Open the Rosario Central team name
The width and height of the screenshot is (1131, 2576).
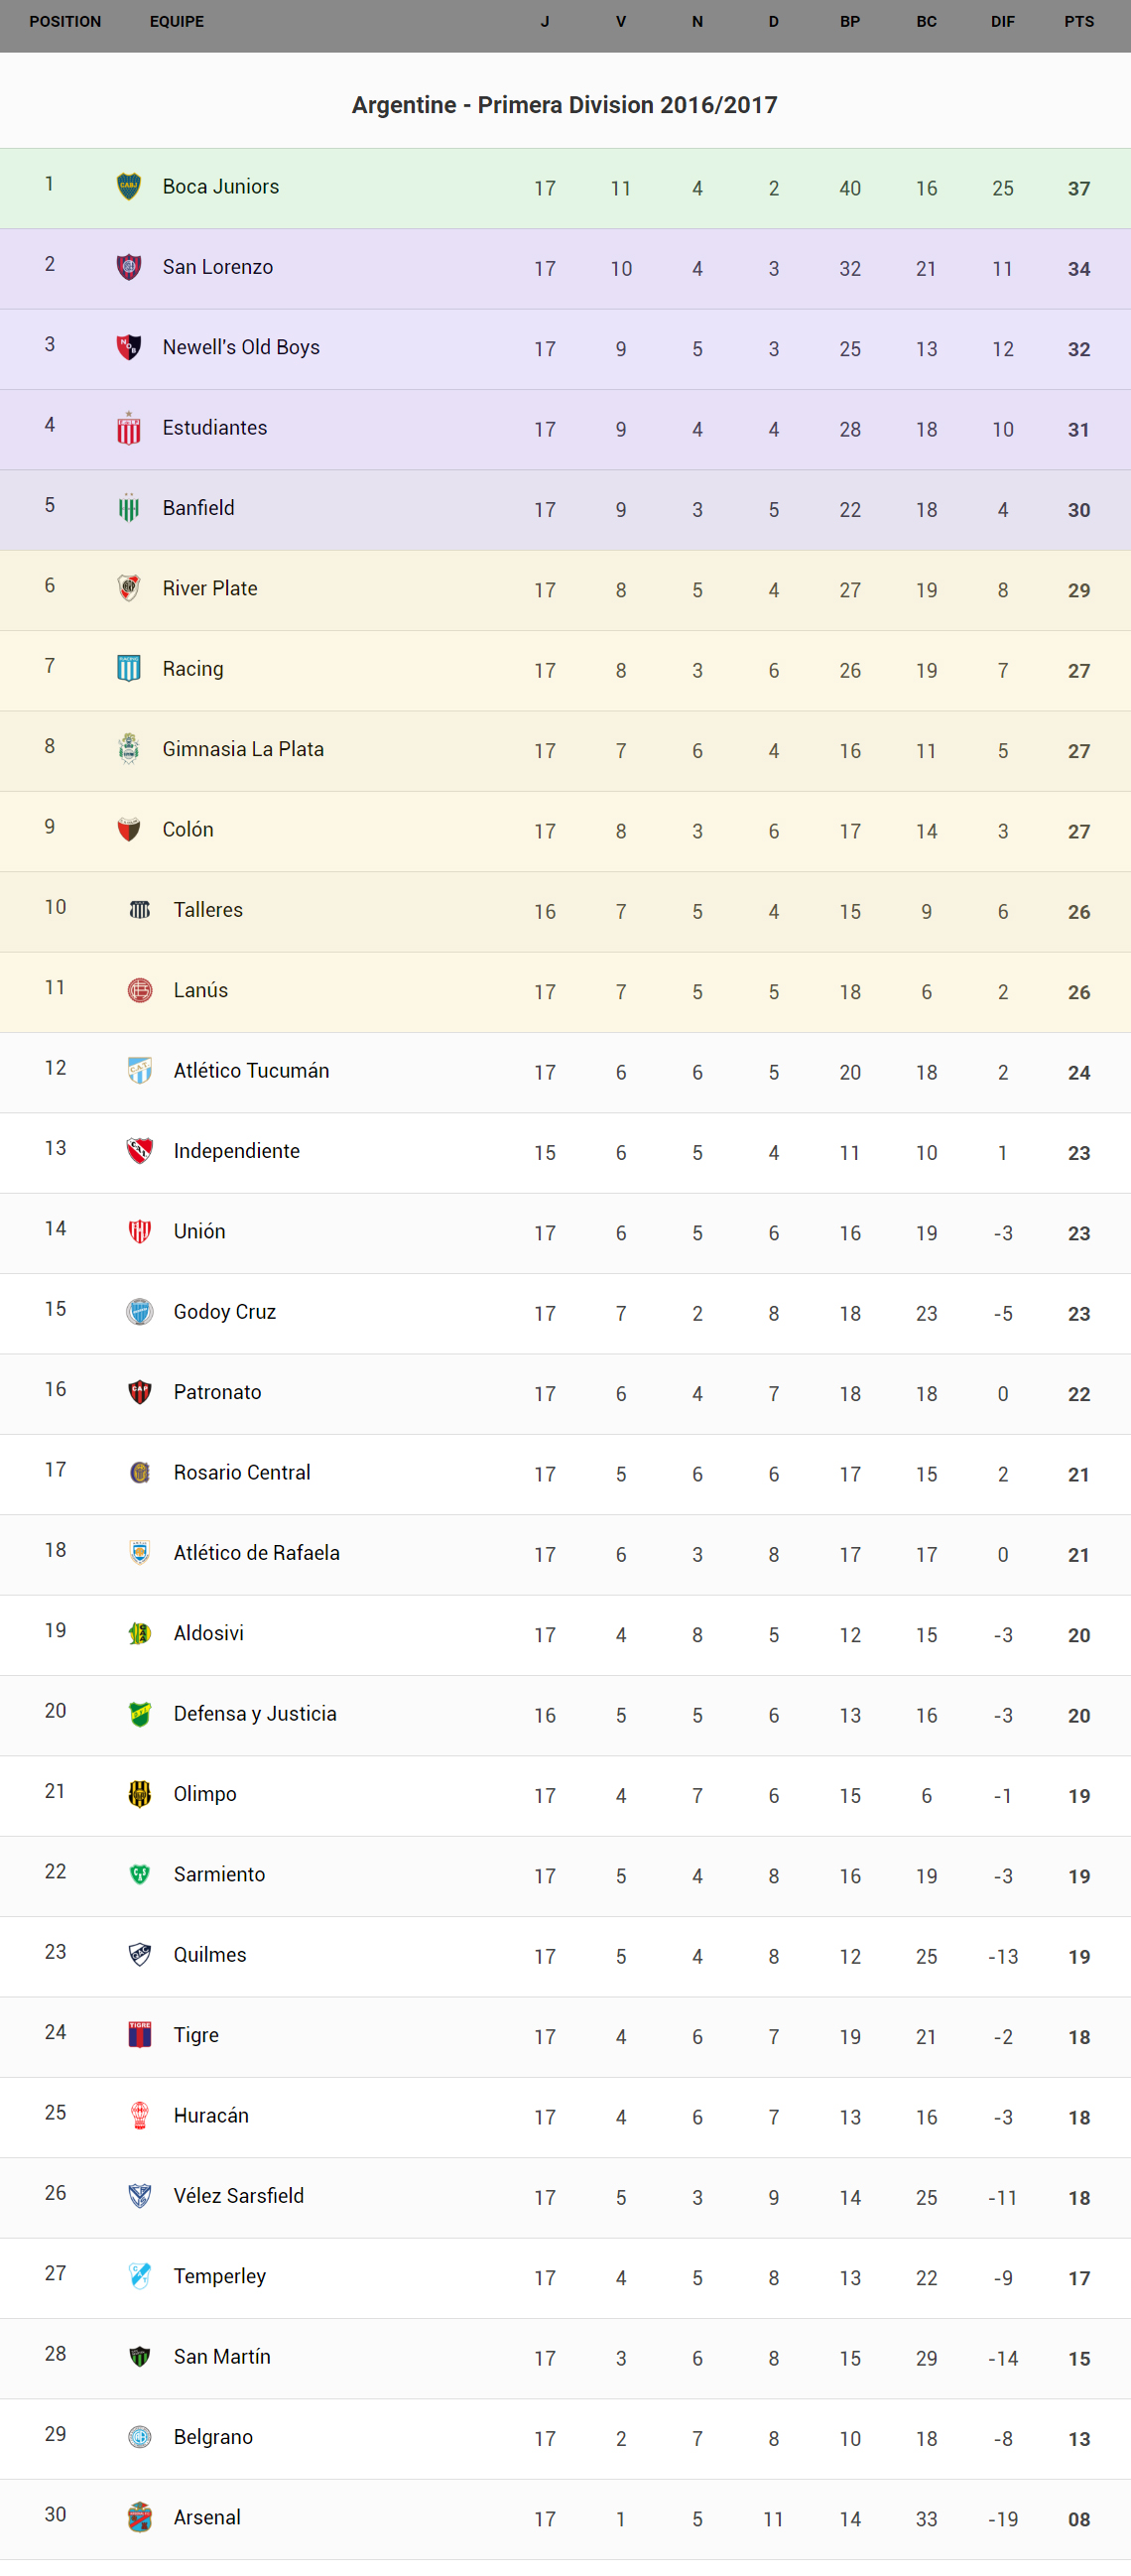[242, 1472]
